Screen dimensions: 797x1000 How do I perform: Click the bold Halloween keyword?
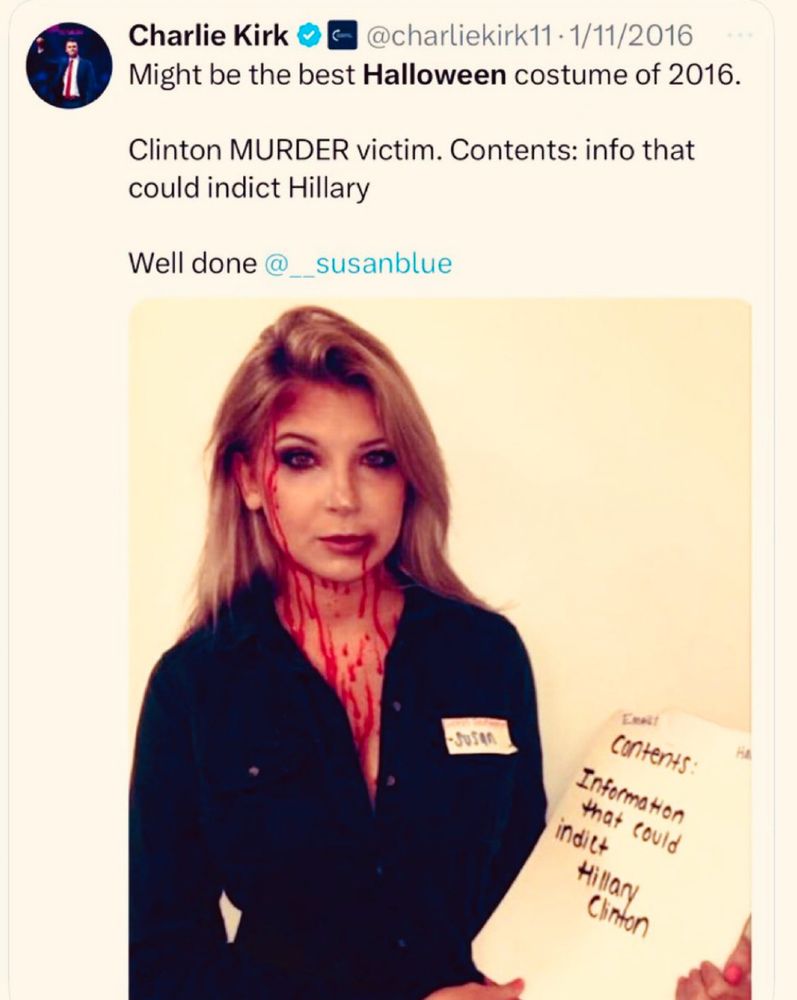click(x=435, y=75)
